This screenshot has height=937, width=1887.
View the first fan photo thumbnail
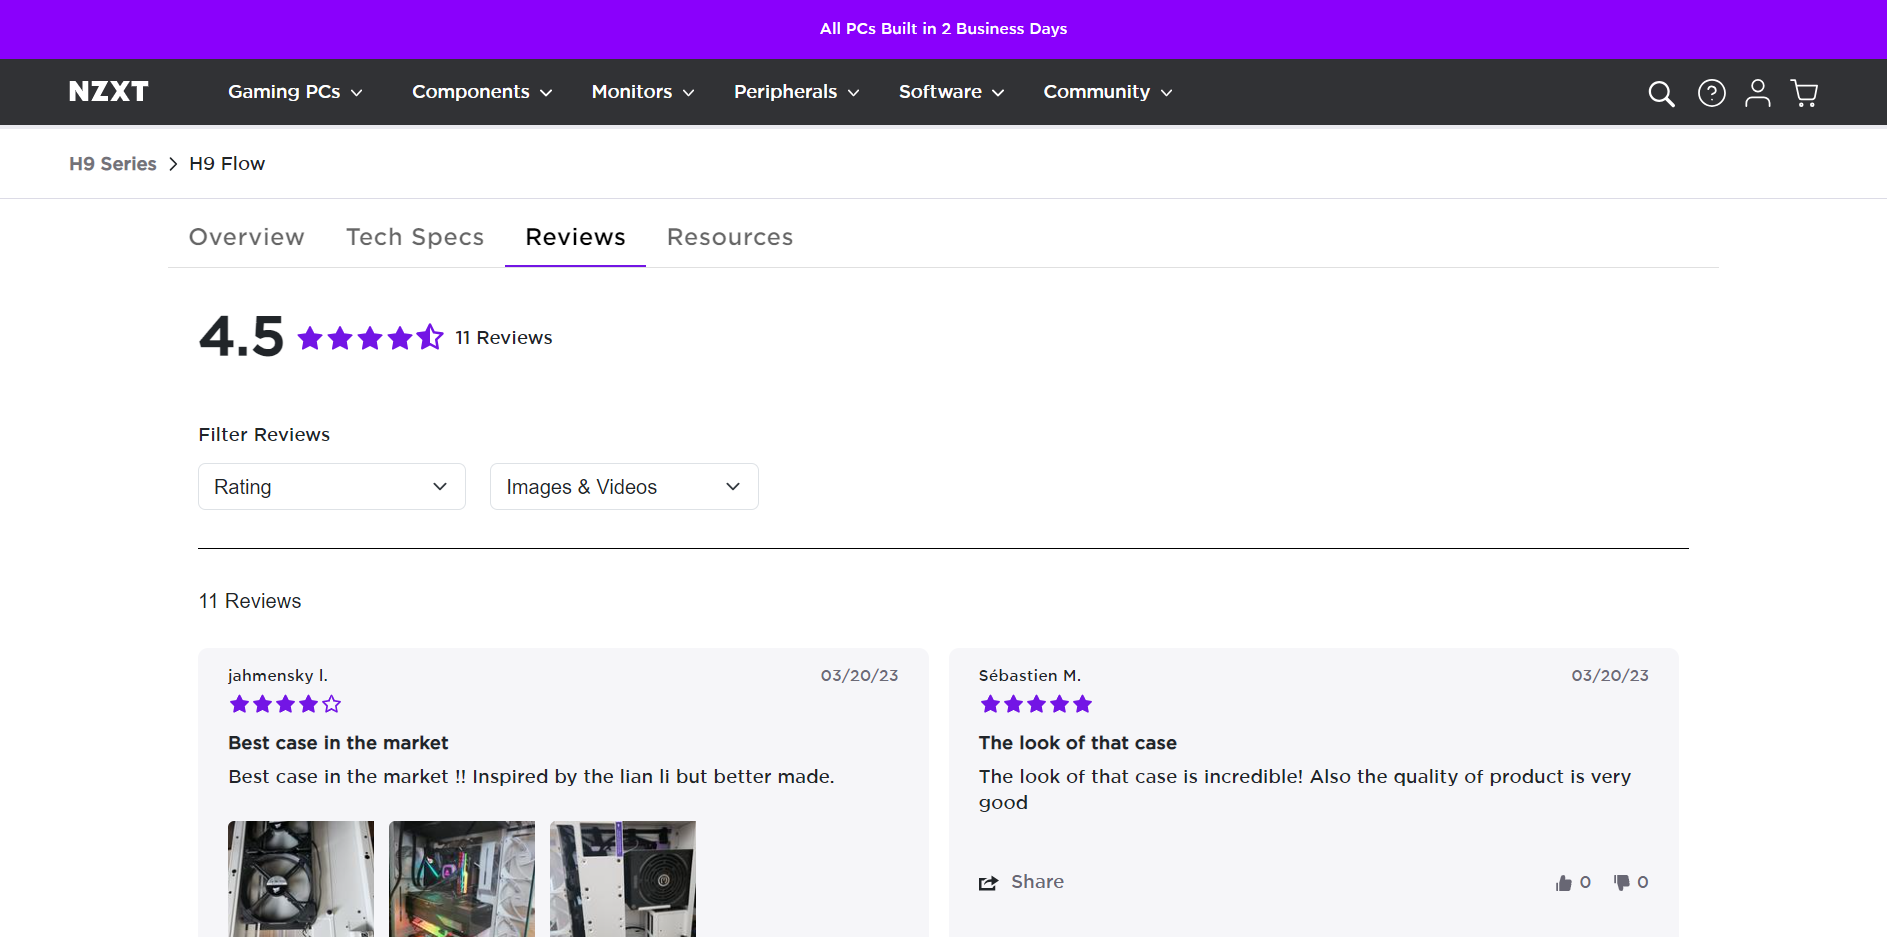(x=301, y=878)
